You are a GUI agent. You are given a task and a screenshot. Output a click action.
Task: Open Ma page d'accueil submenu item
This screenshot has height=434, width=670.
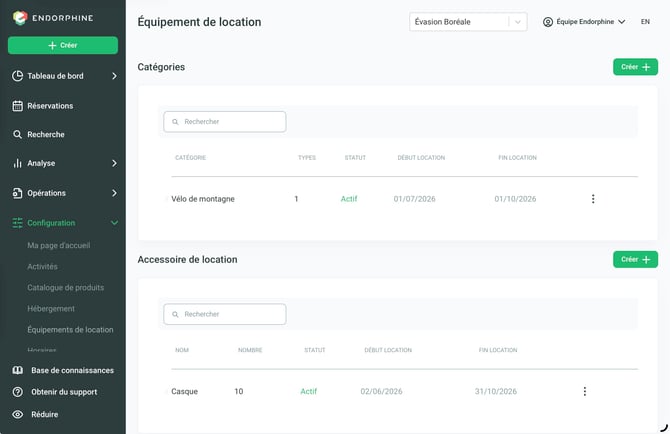point(59,246)
